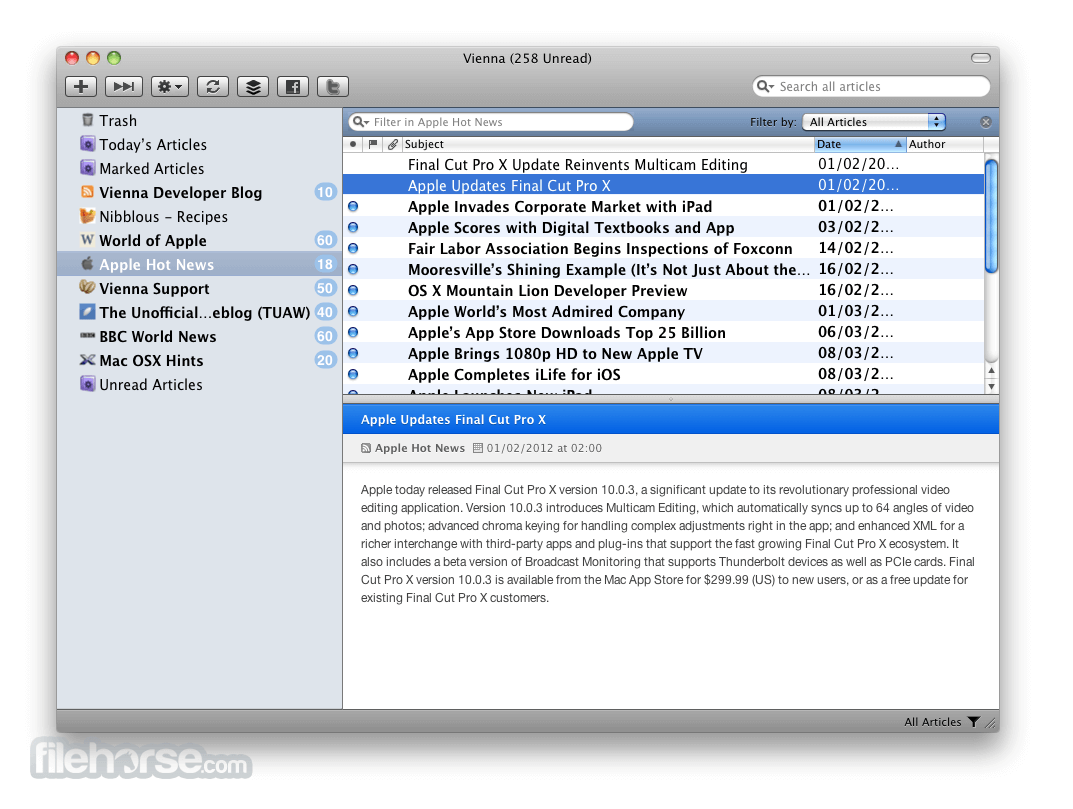This screenshot has width=1073, height=809.
Task: Select World of Apple feed
Action: click(199, 240)
